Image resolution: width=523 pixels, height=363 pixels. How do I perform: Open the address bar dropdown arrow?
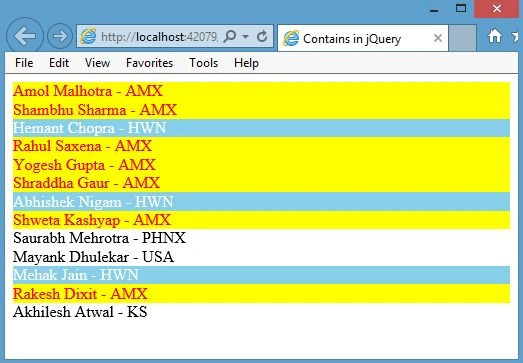(245, 36)
